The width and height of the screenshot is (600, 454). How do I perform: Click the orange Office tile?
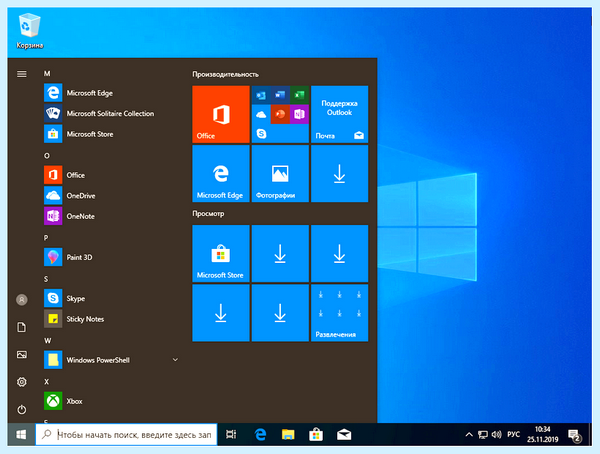coord(221,114)
